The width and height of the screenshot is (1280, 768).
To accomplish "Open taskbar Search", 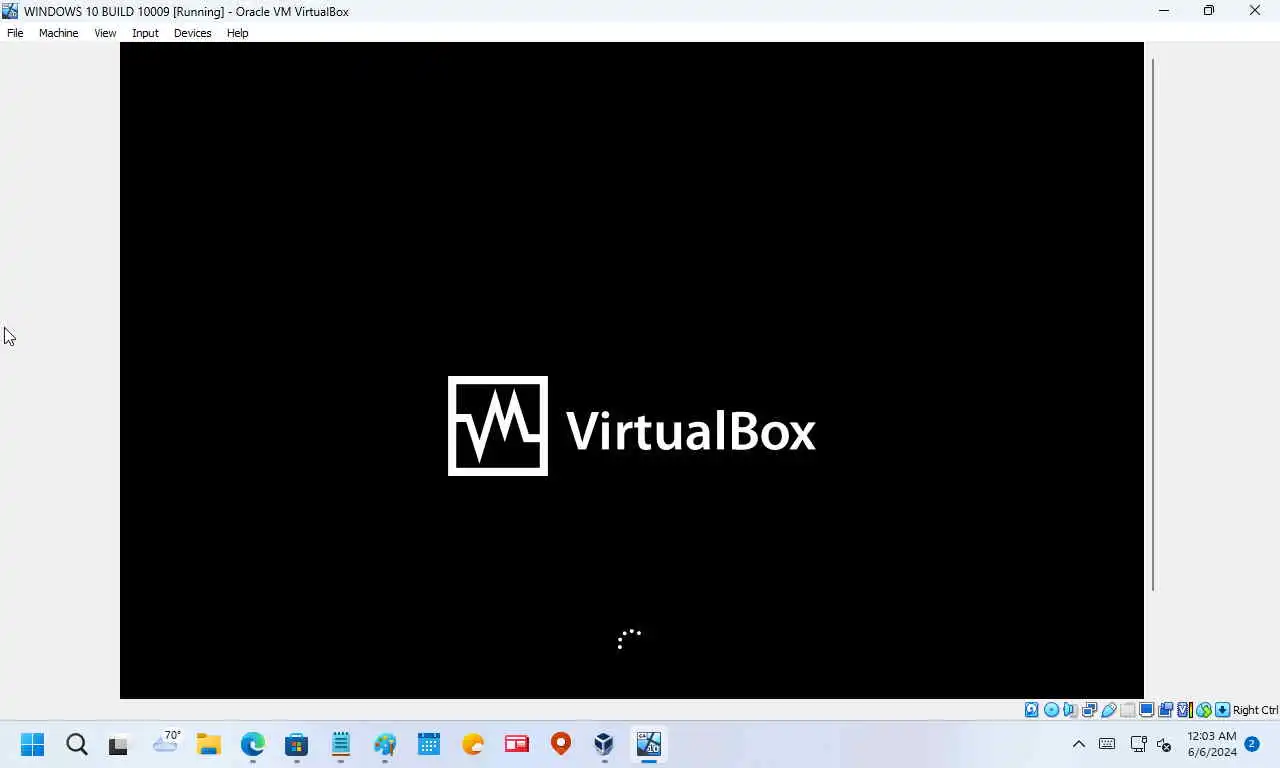I will pos(77,744).
